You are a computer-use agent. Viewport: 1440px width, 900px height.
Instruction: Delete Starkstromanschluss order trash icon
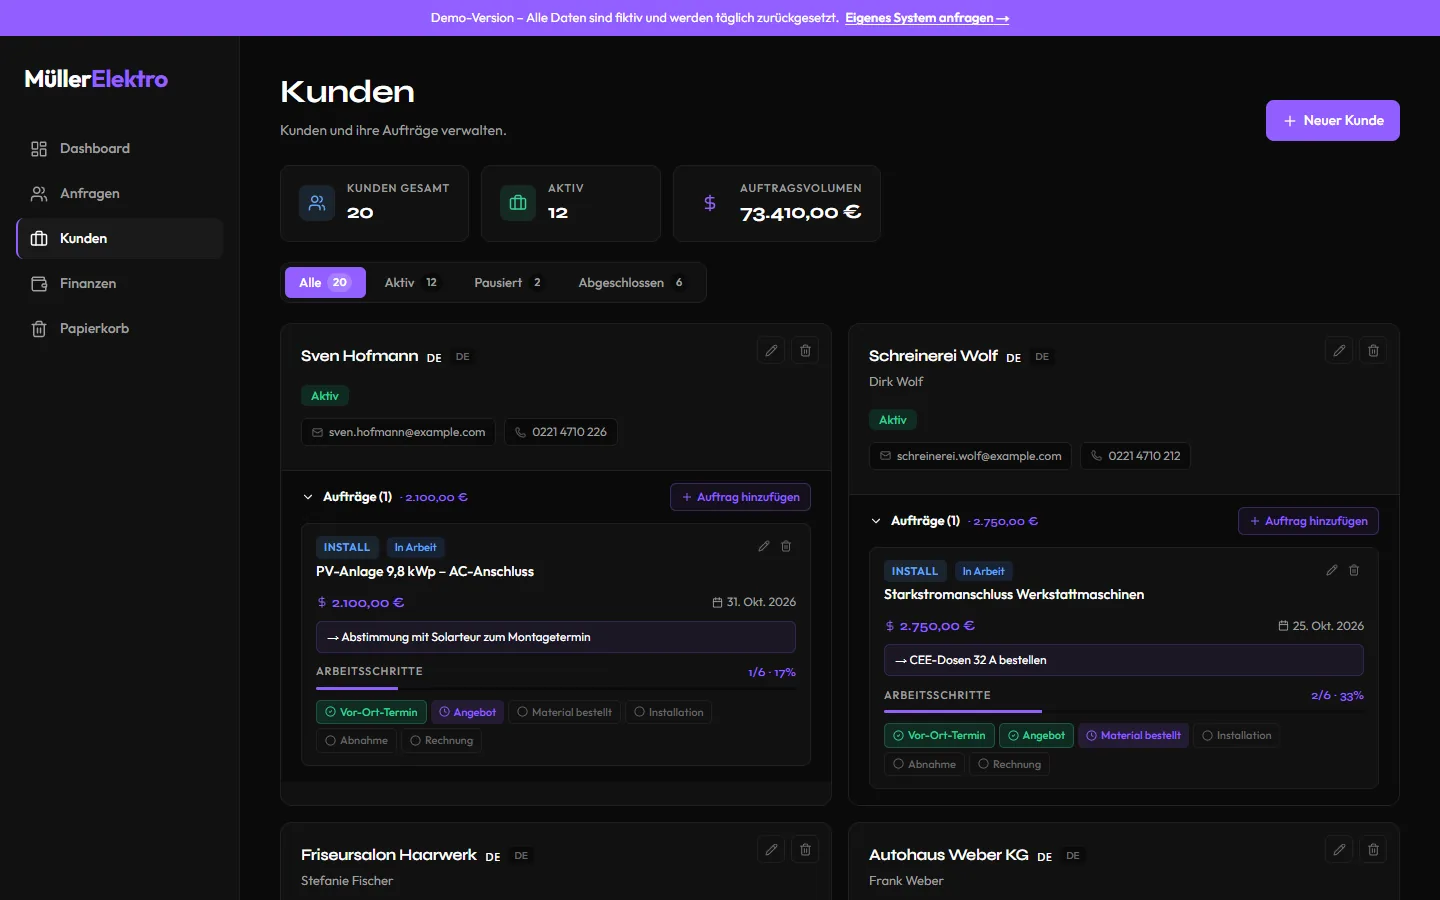pos(1354,570)
